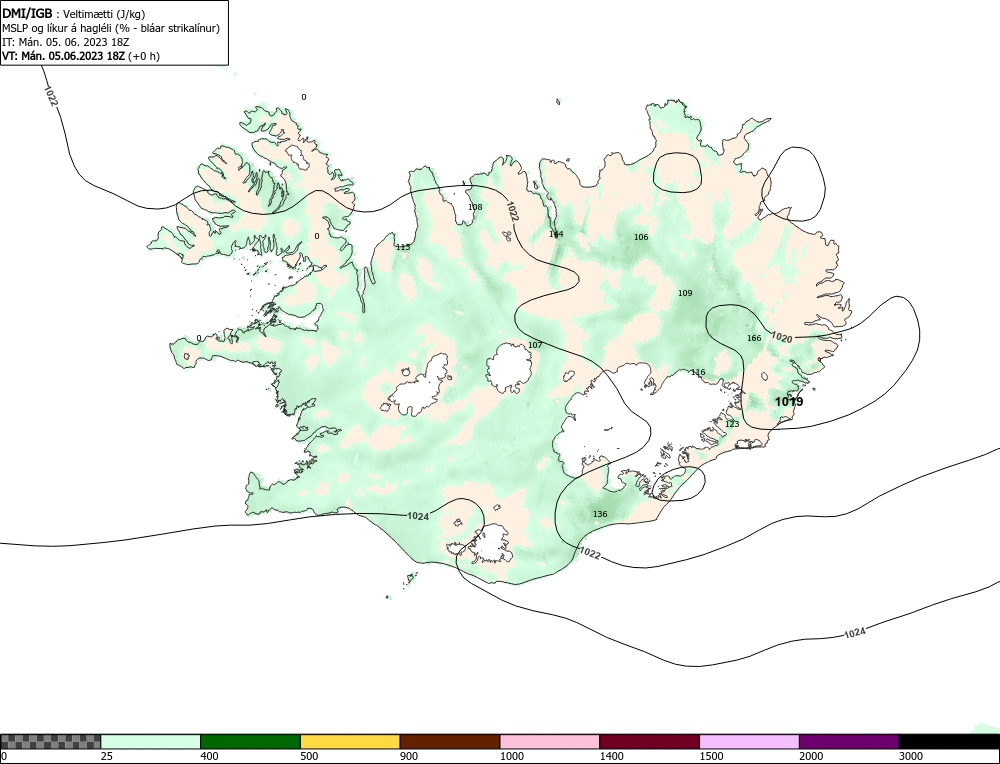This screenshot has height=764, width=1000.
Task: Click the 1024 isobar label in the southeast sea
Action: pyautogui.click(x=855, y=632)
